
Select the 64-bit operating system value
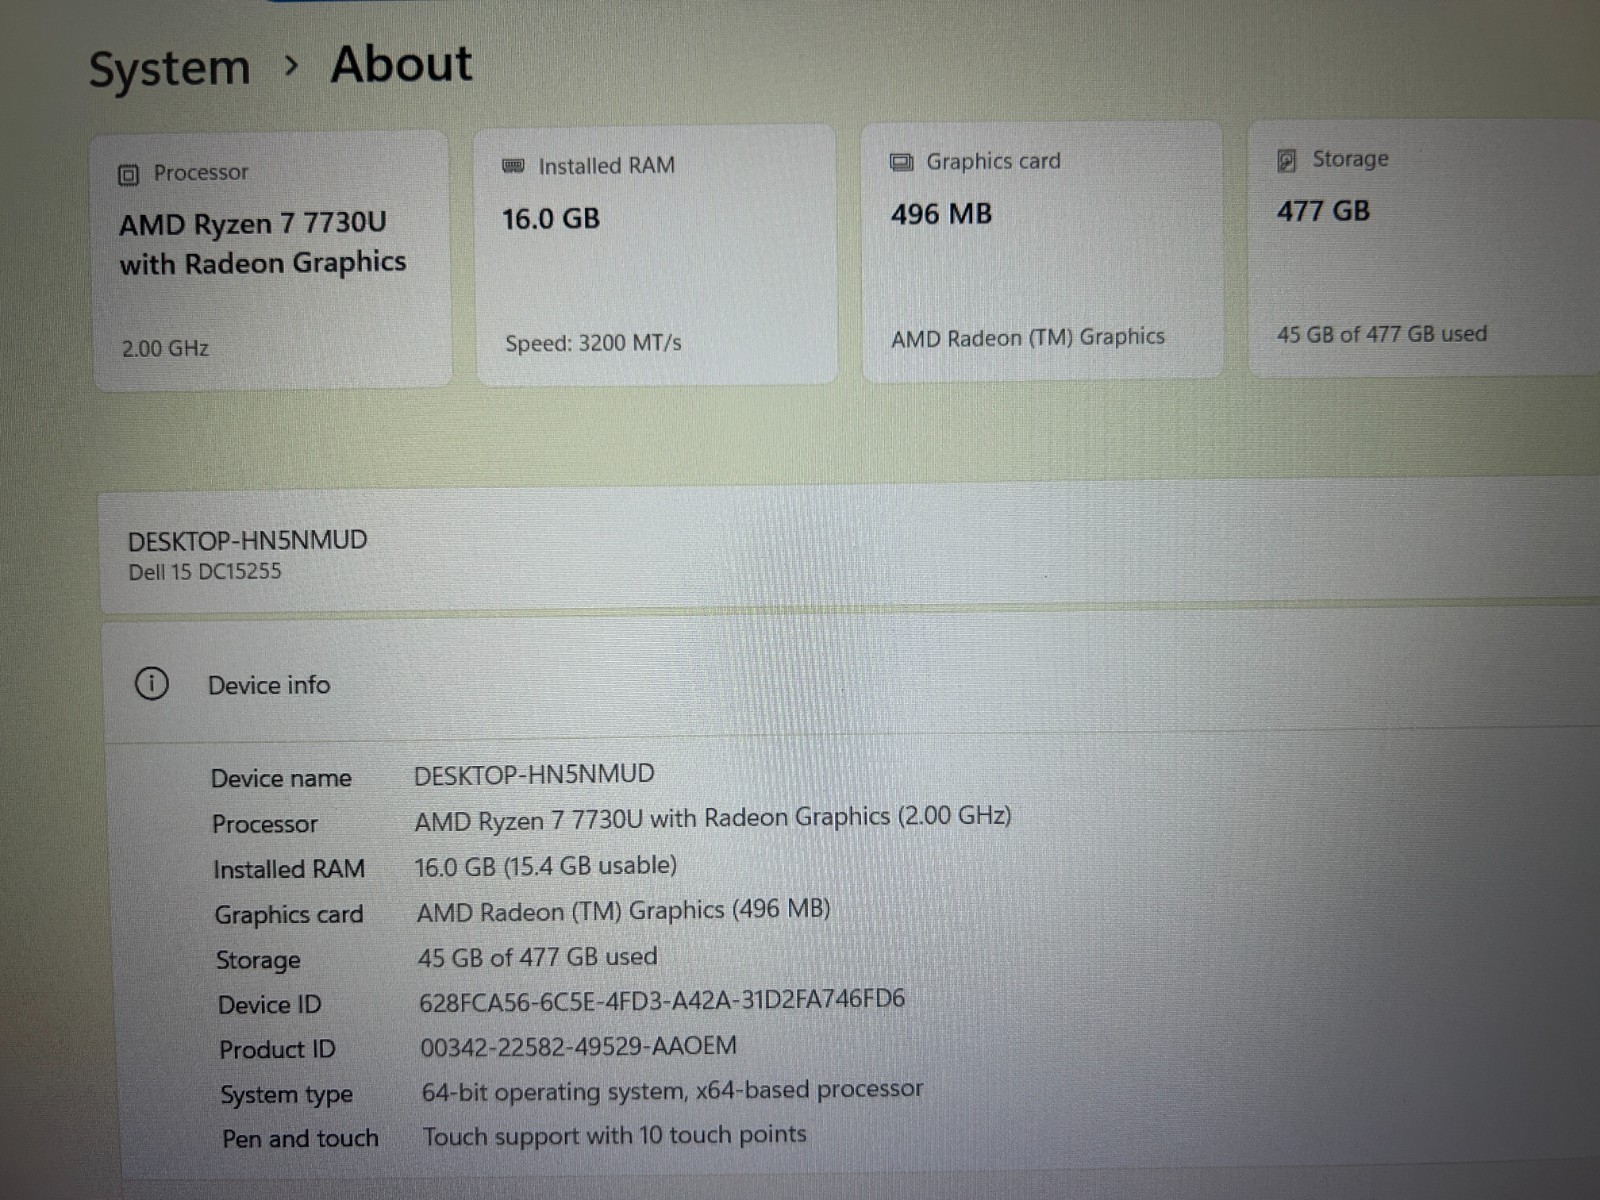point(672,1090)
